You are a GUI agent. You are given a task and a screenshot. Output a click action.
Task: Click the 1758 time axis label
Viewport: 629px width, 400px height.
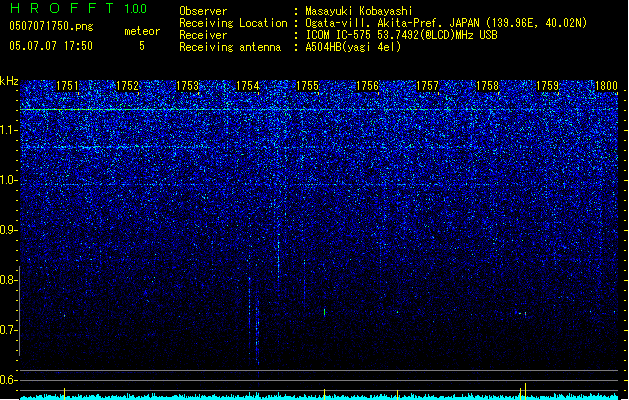point(487,86)
